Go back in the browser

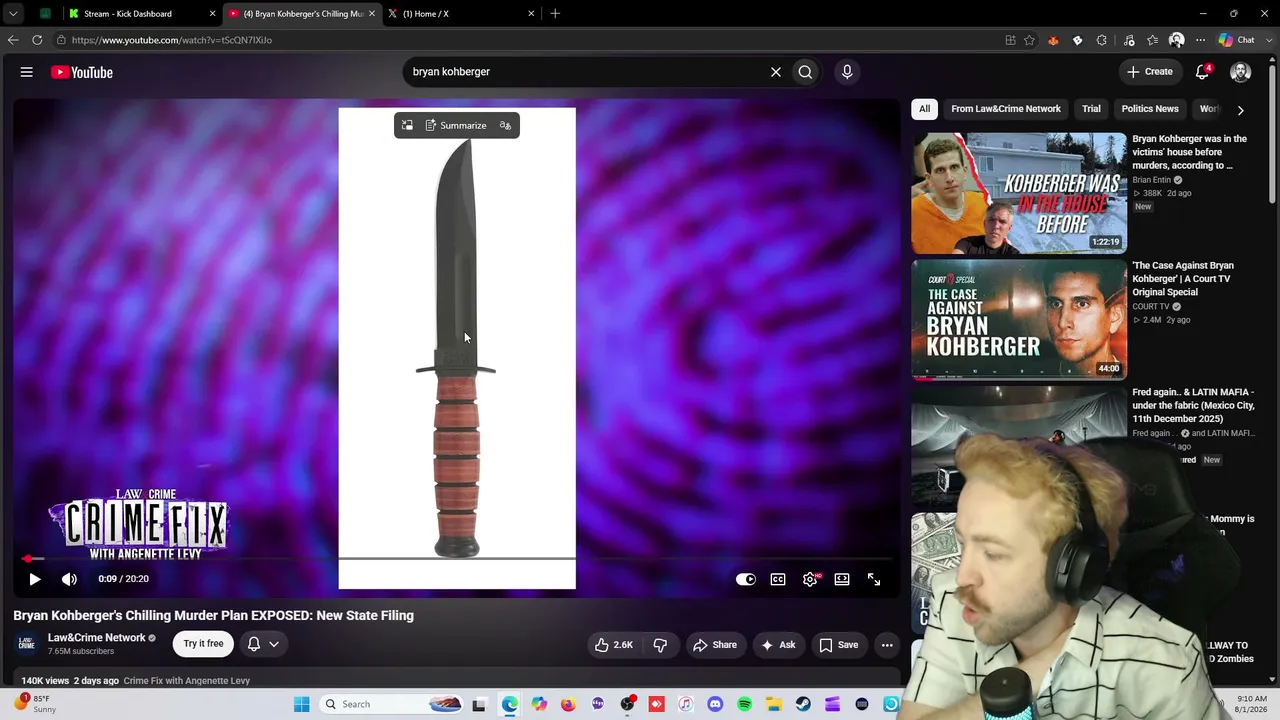pyautogui.click(x=13, y=40)
